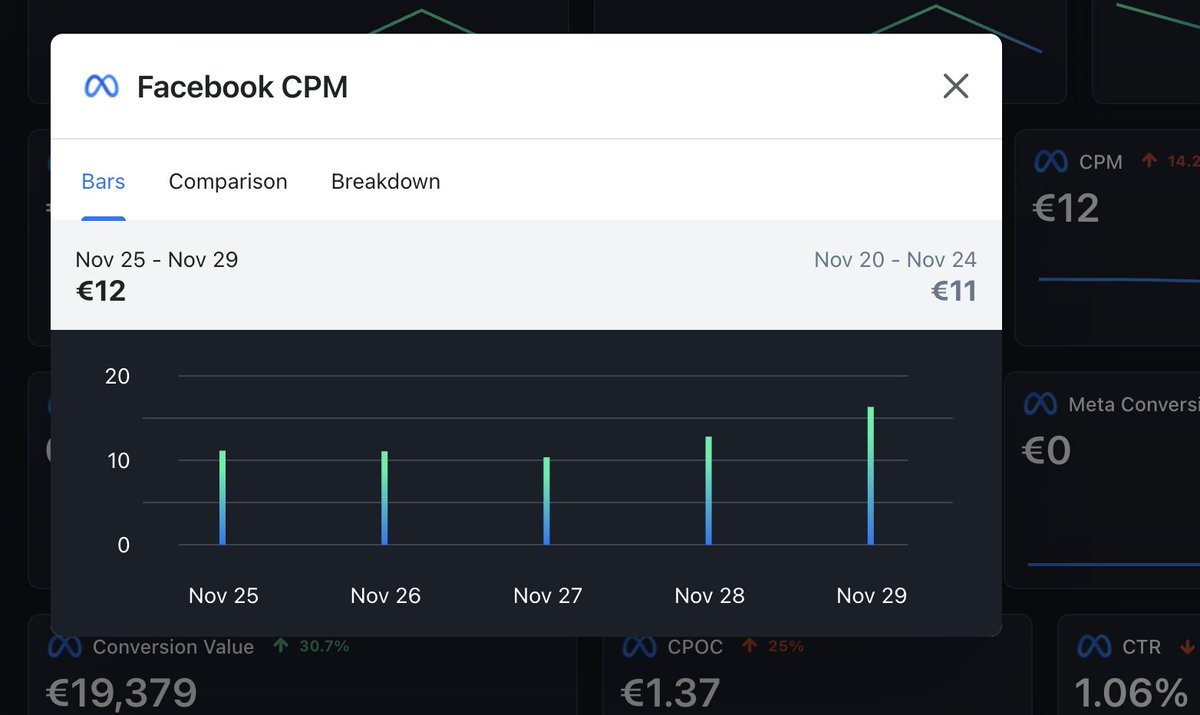Click the €12 value on CPM card
The width and height of the screenshot is (1200, 715).
tap(1066, 208)
